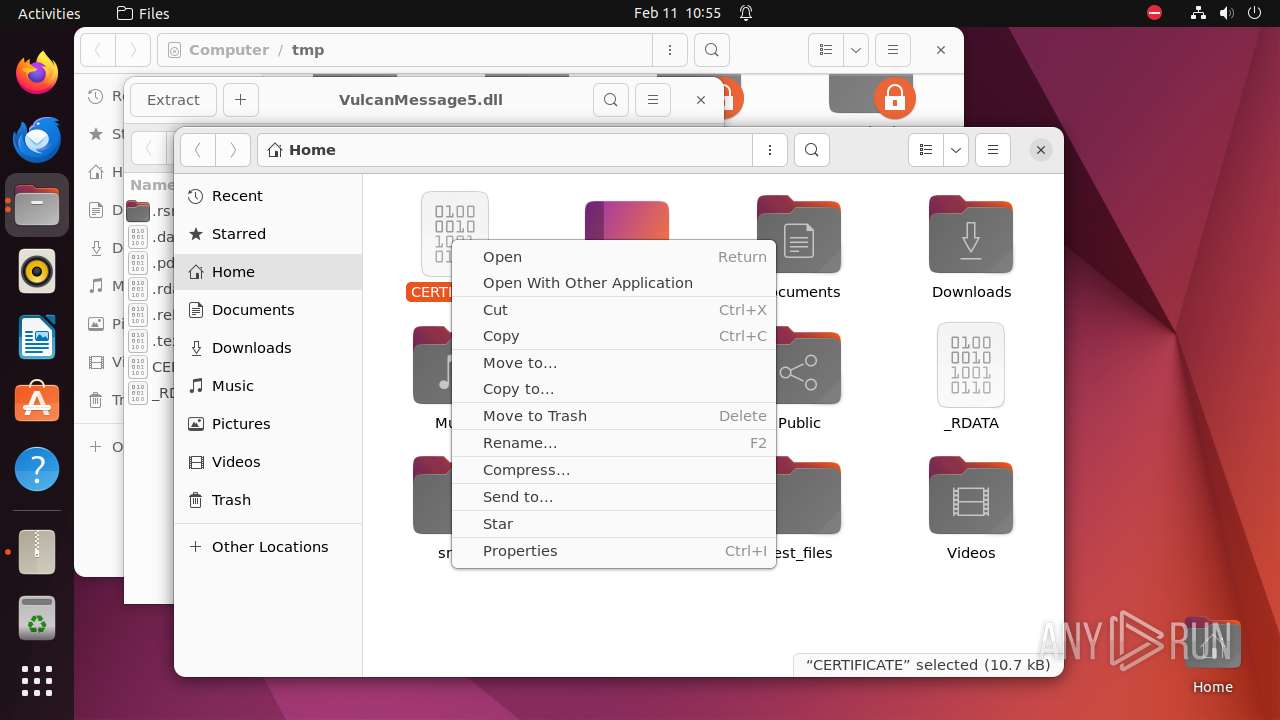Search in the Home window
Image resolution: width=1280 pixels, height=720 pixels.
(x=812, y=150)
